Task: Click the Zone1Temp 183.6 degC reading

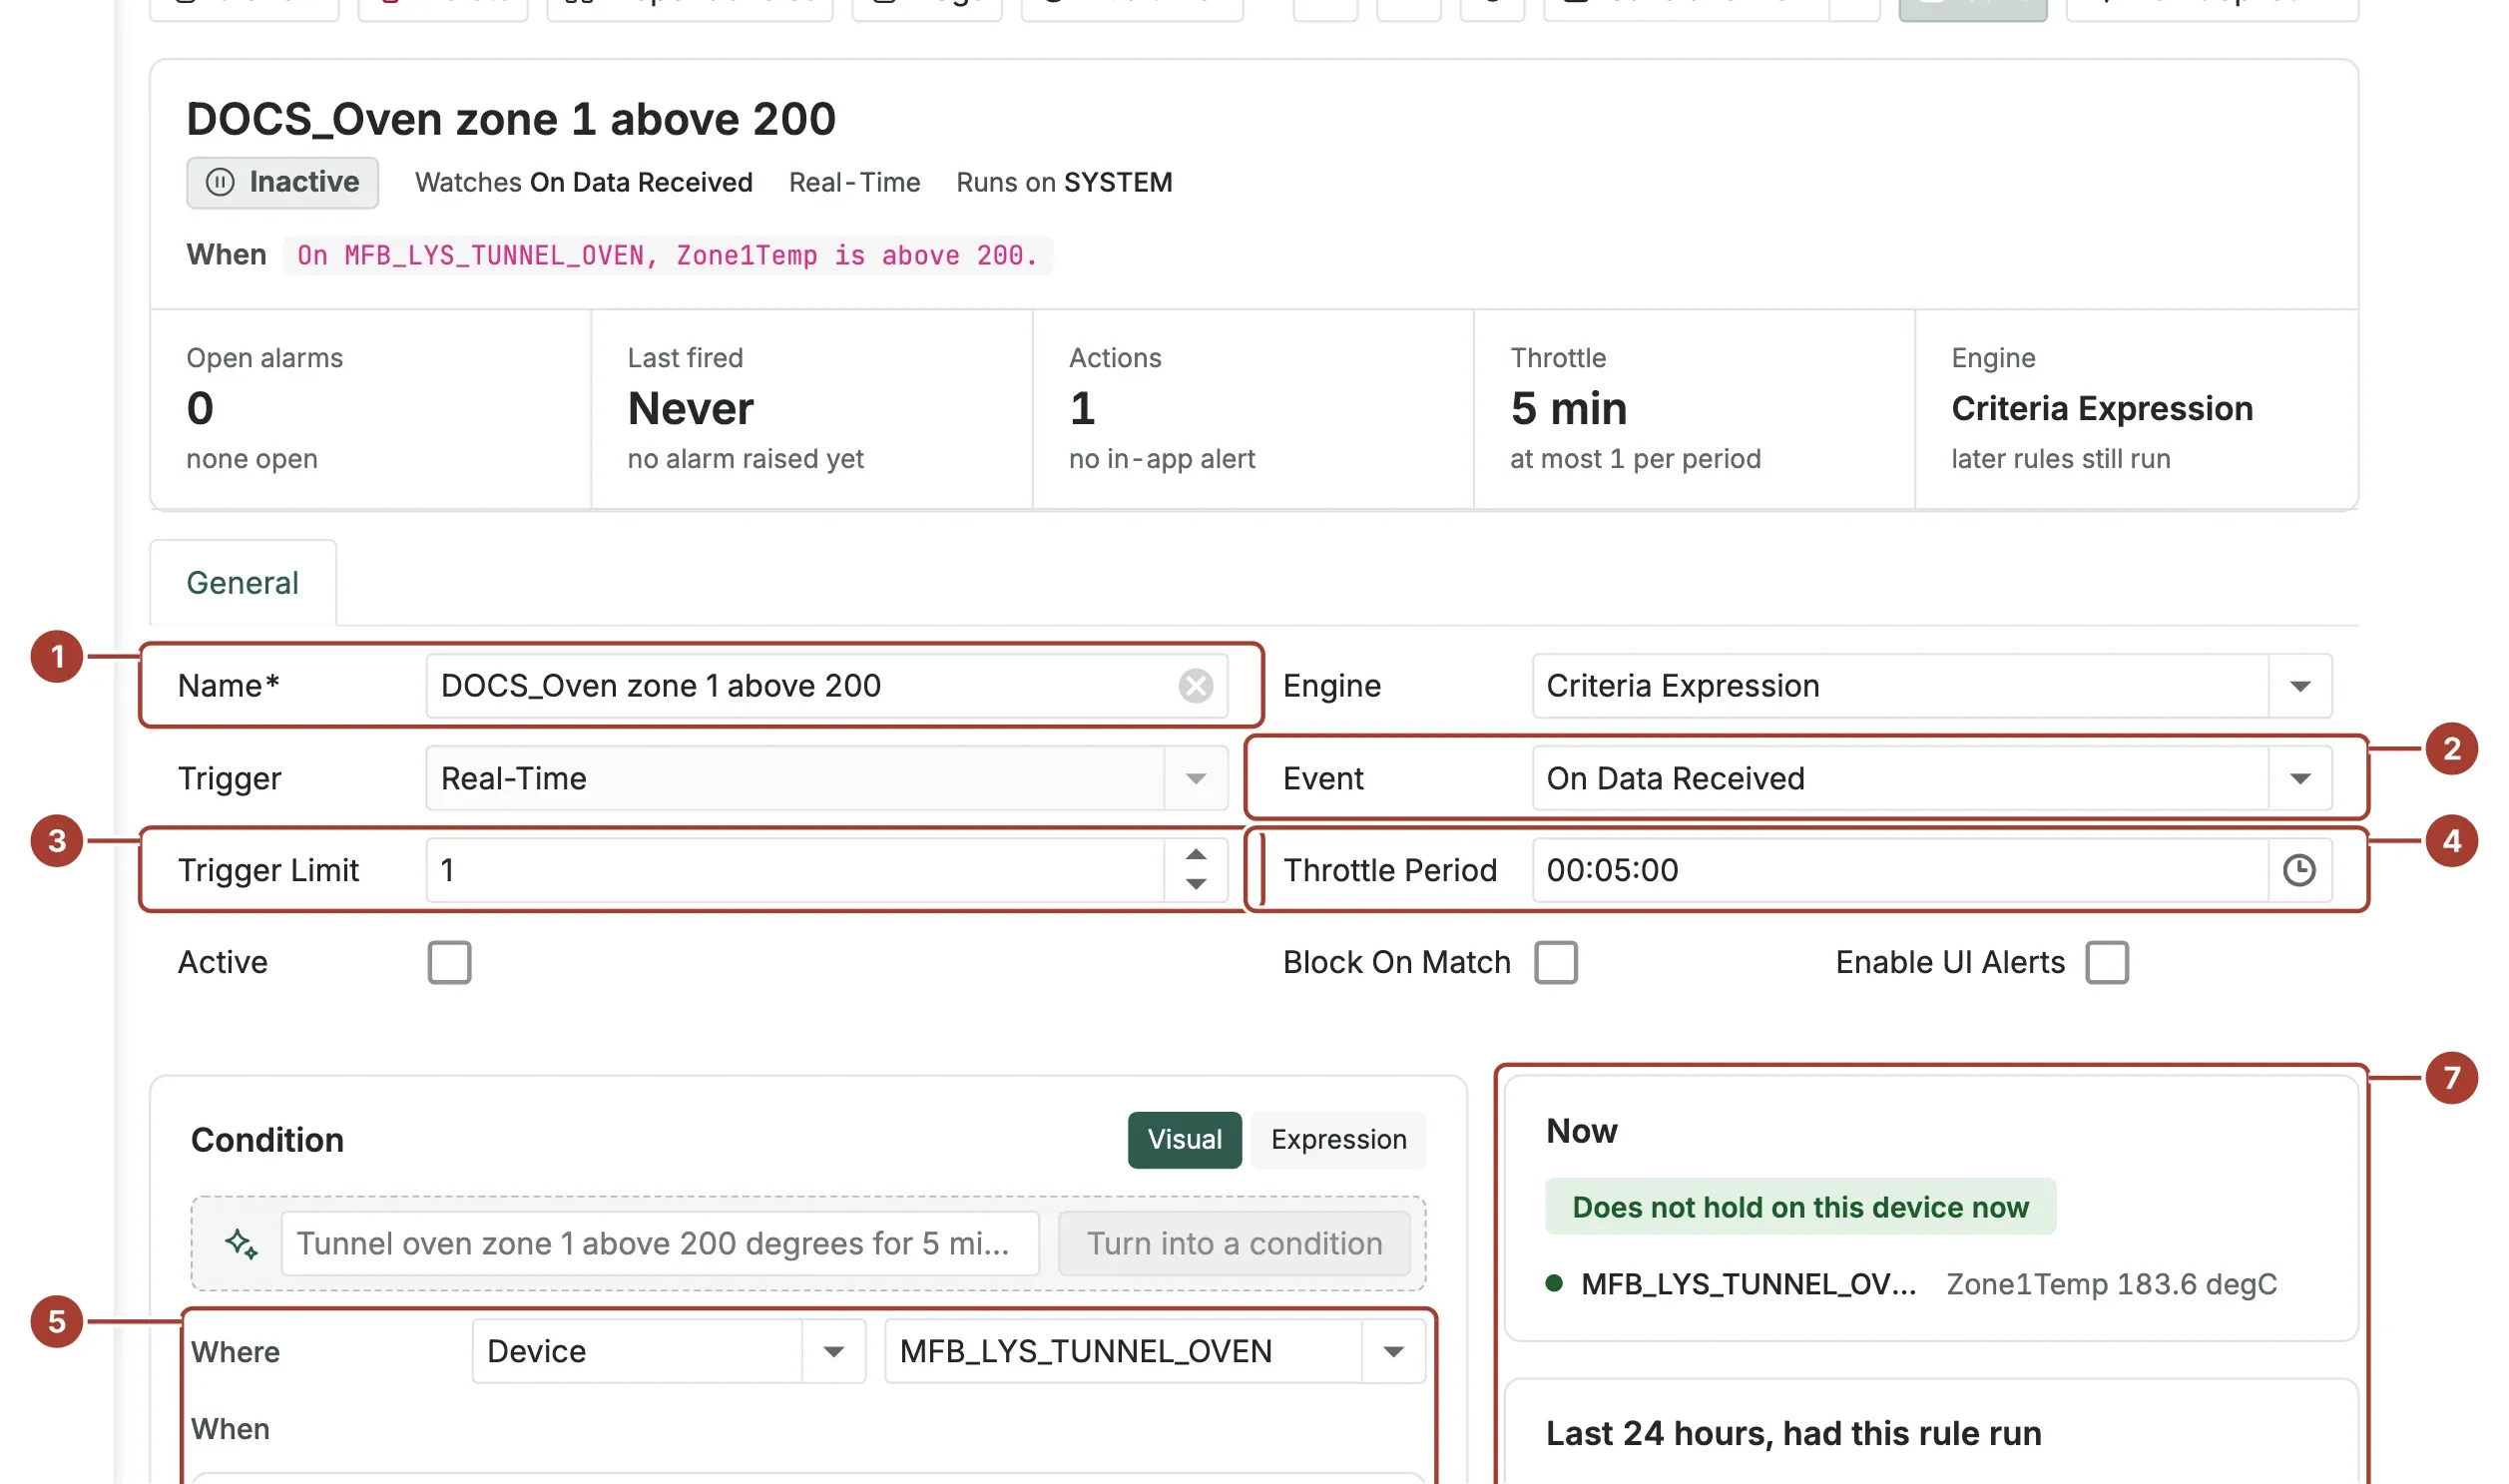Action: tap(2110, 1283)
